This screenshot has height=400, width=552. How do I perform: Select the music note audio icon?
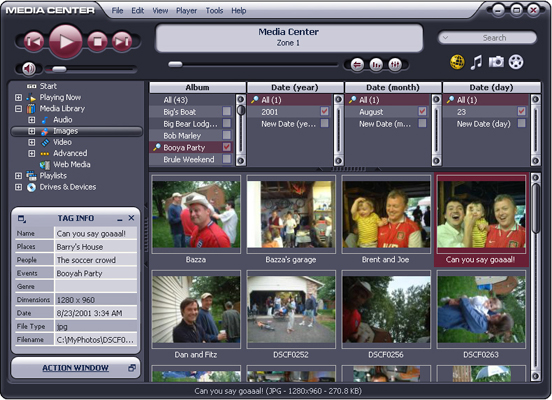pos(476,62)
